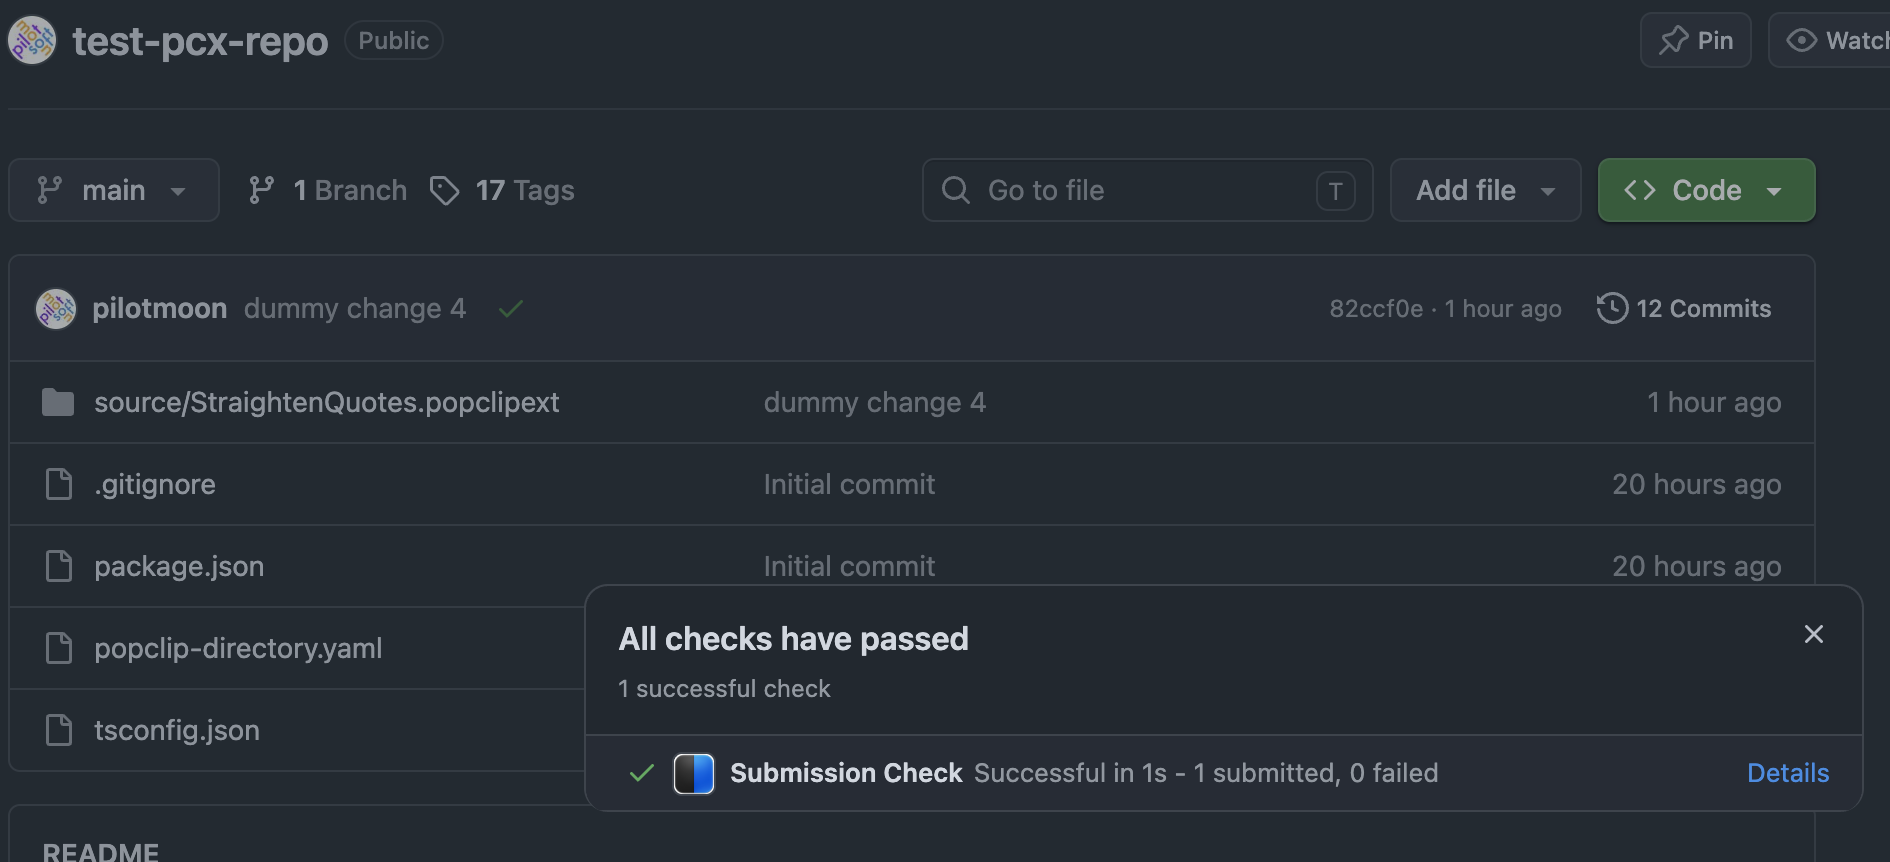1890x862 pixels.
Task: Click the '1 successful check' summary text
Action: coord(724,689)
